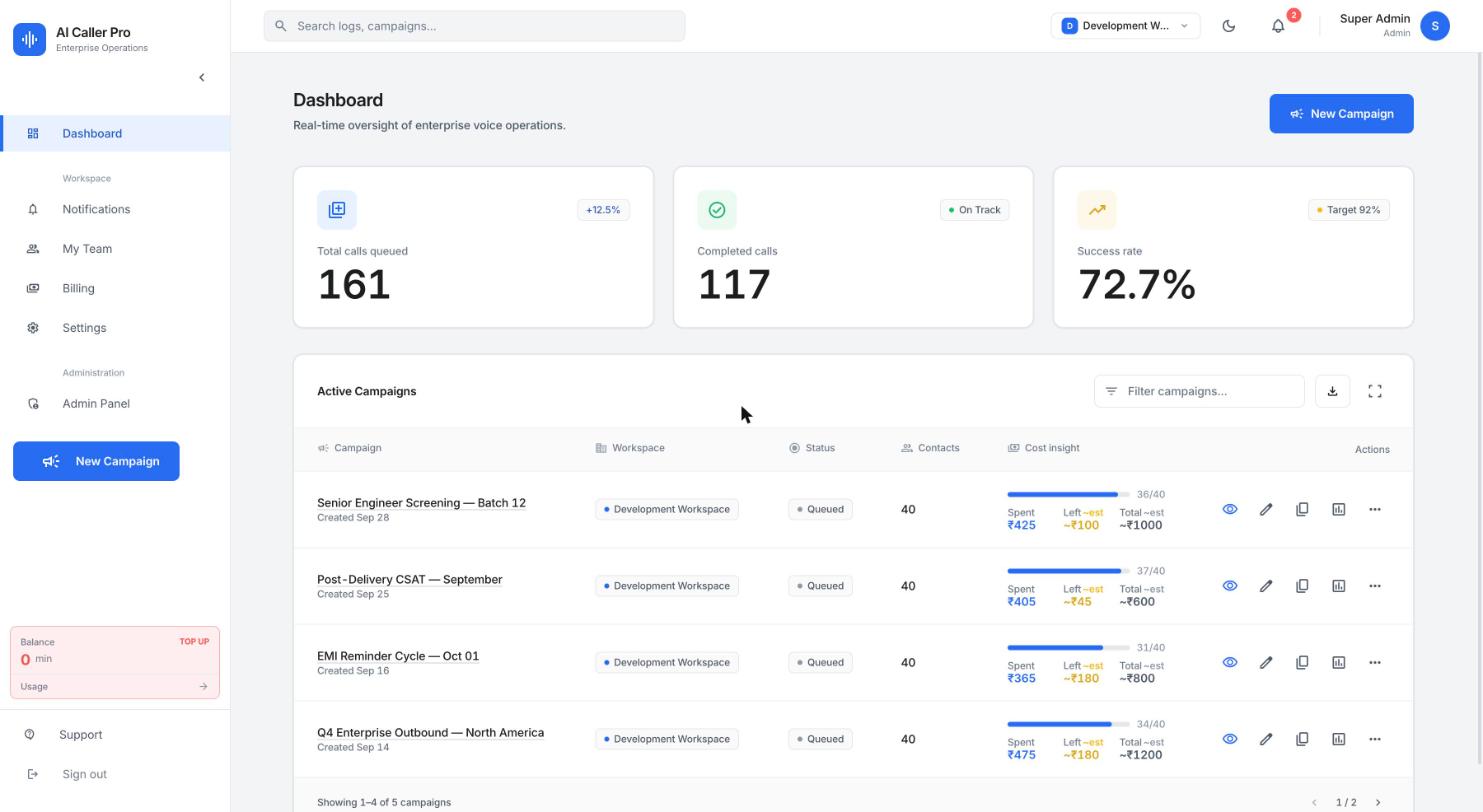This screenshot has width=1483, height=812.
Task: Open Billing in the sidebar
Action: click(x=115, y=288)
